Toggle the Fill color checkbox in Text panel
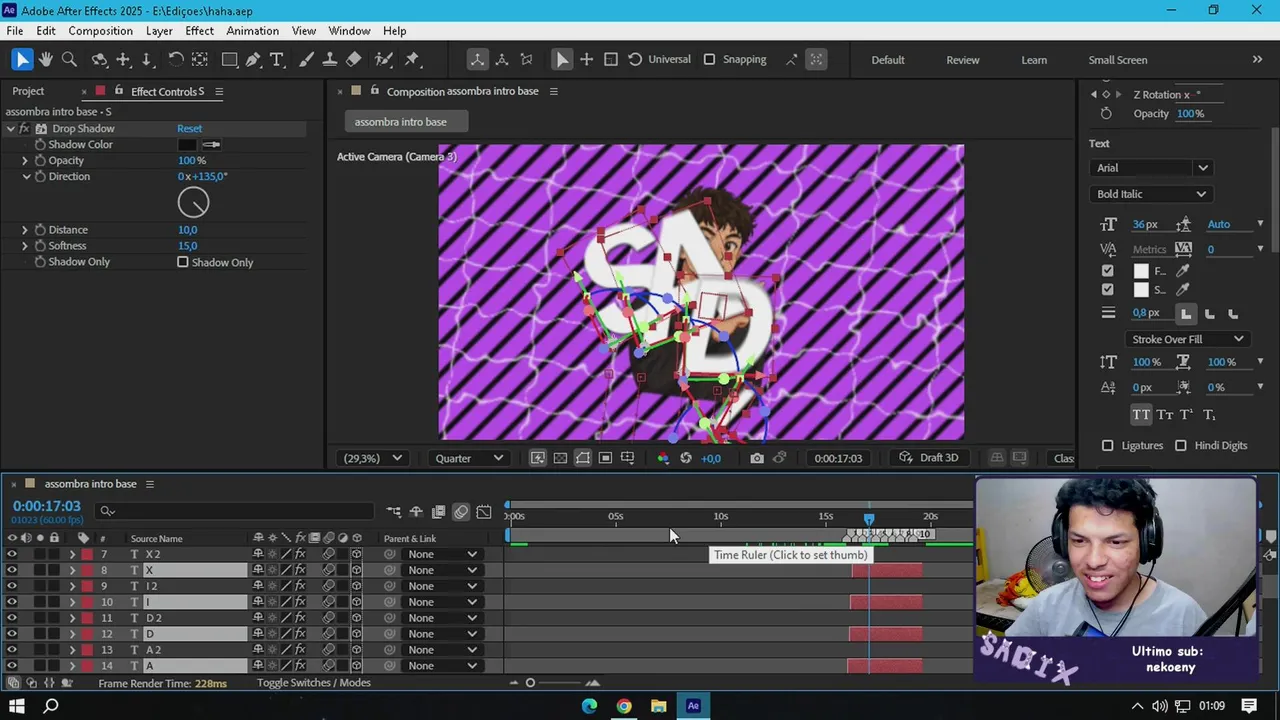 pos(1107,271)
